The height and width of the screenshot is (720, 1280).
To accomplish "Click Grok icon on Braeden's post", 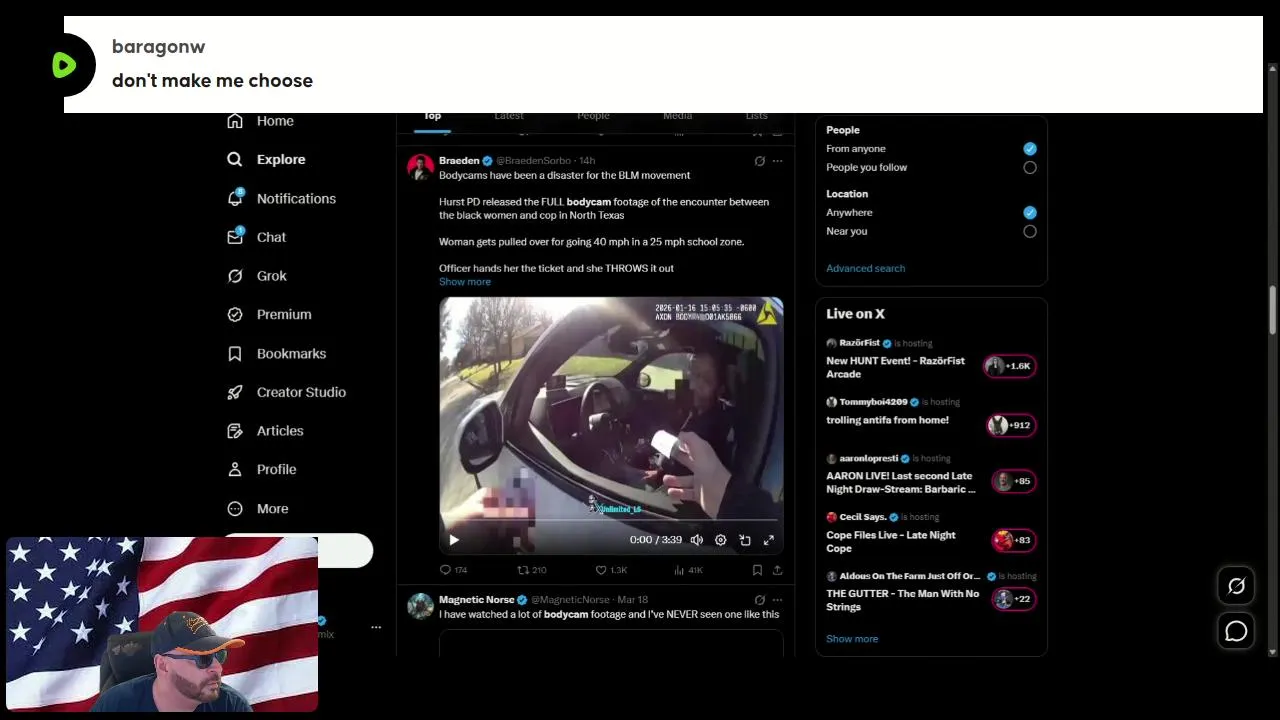I will [759, 161].
